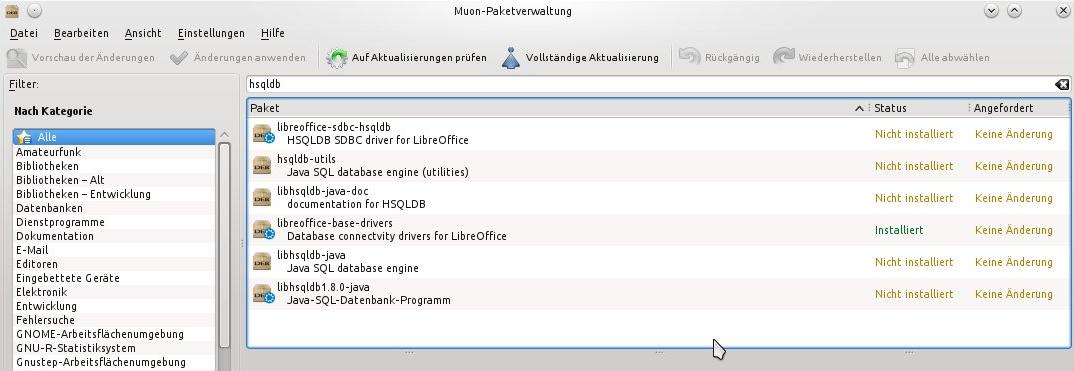1074x371 pixels.
Task: Click Auf Aktualisierungen prüfen button label
Action: pos(419,57)
